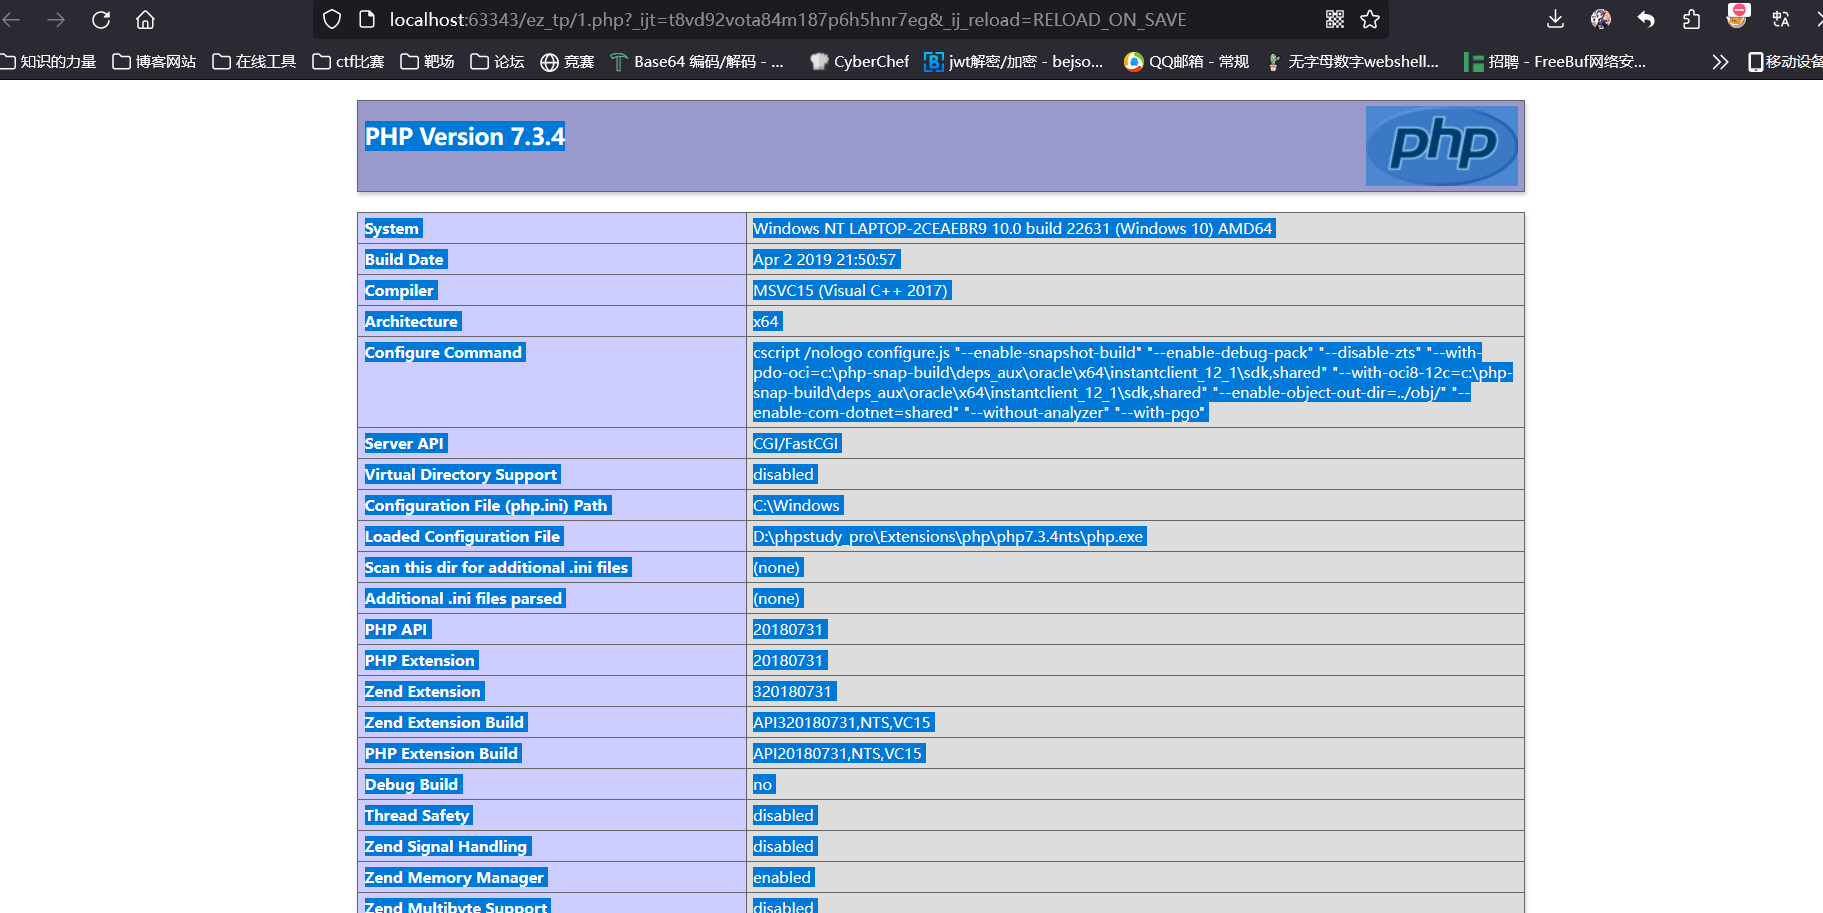Open the profile avatar icon in the toolbar
The width and height of the screenshot is (1823, 913).
click(1601, 19)
